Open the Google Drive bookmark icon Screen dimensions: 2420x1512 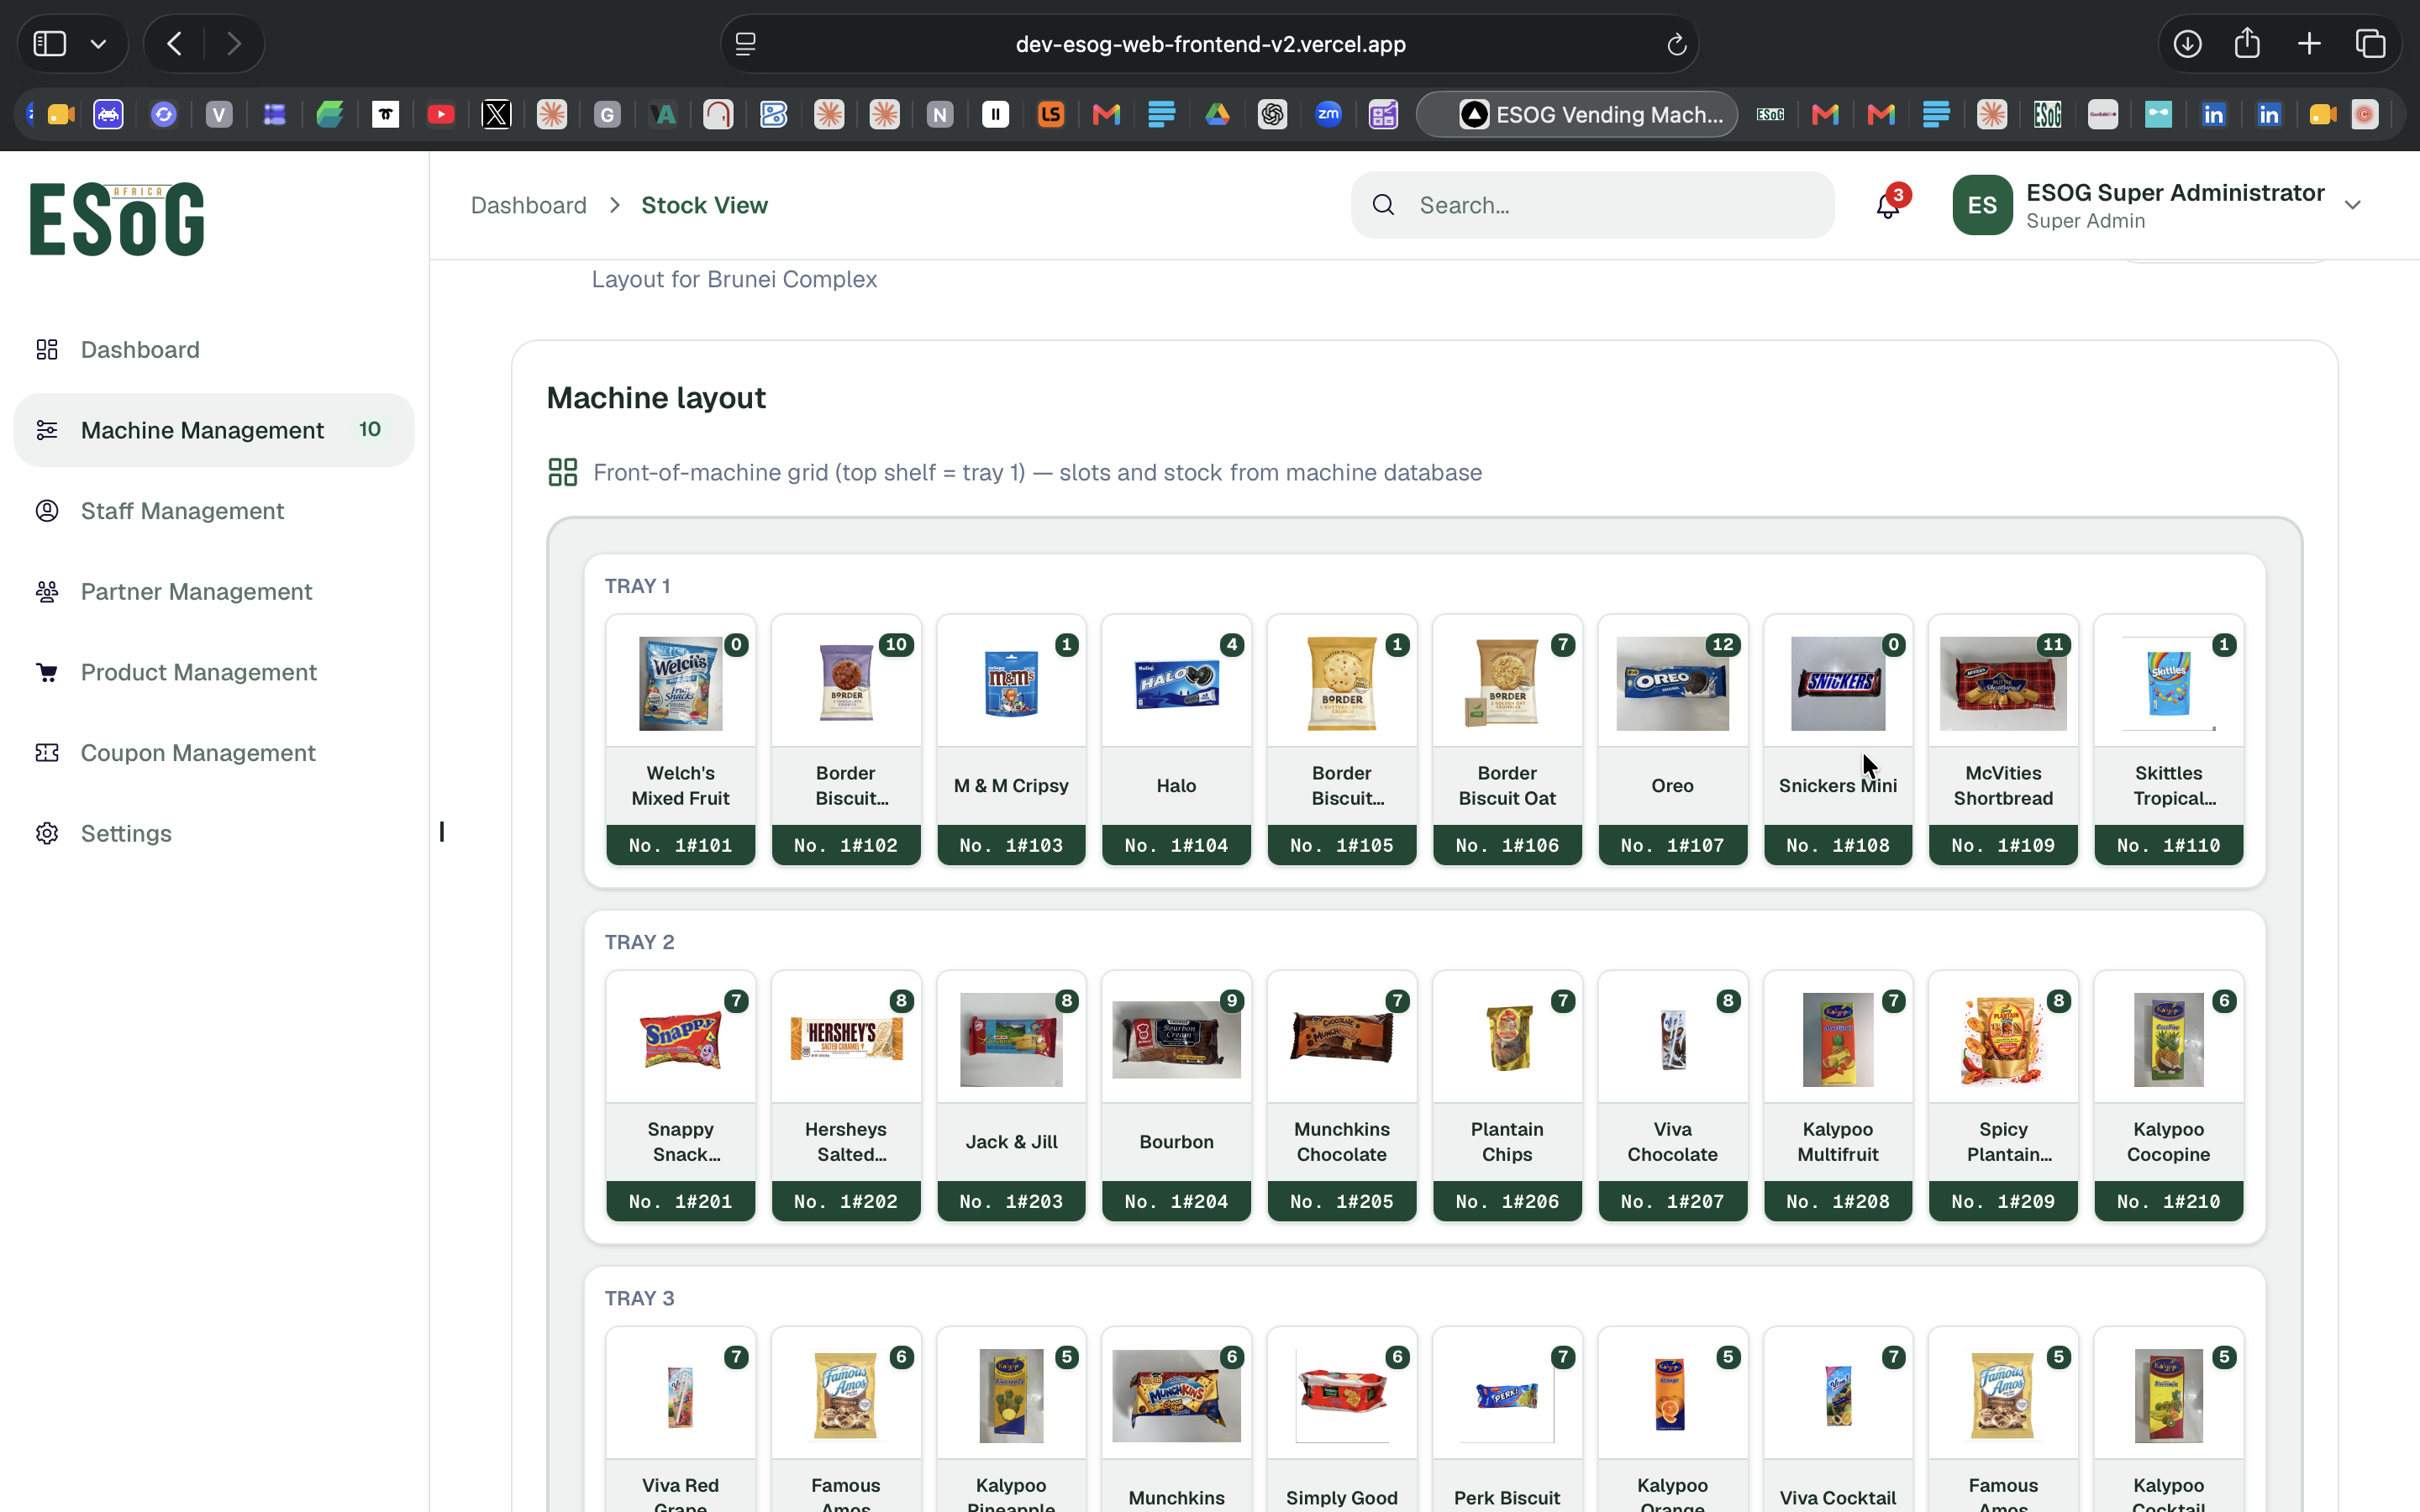click(1217, 115)
